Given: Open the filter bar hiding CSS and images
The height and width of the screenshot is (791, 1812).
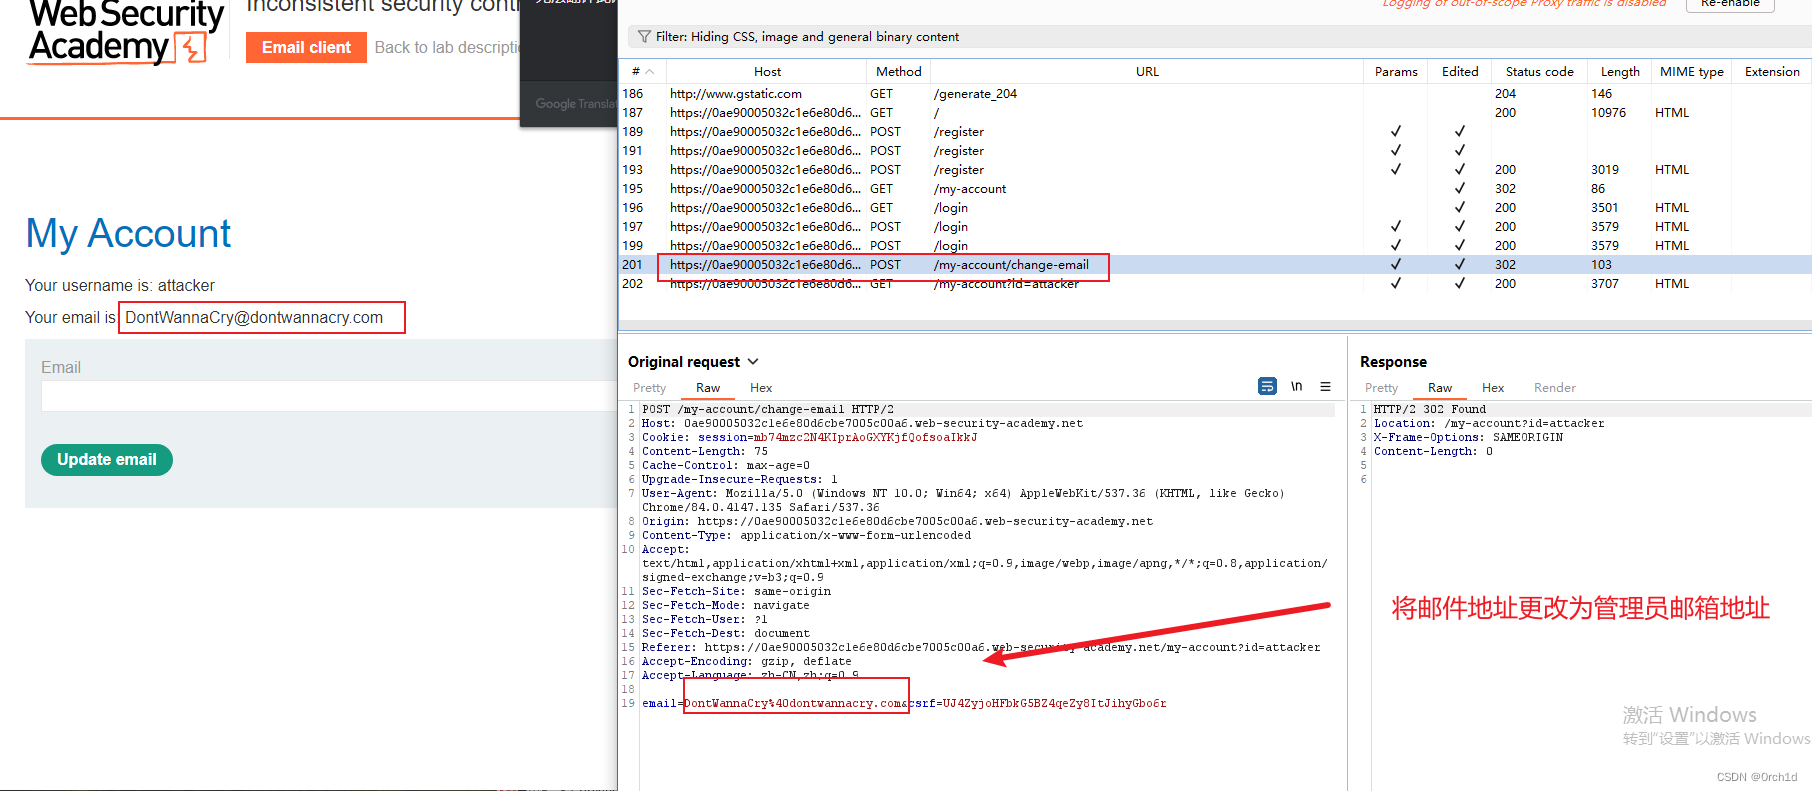Looking at the screenshot, I should click(x=1219, y=37).
